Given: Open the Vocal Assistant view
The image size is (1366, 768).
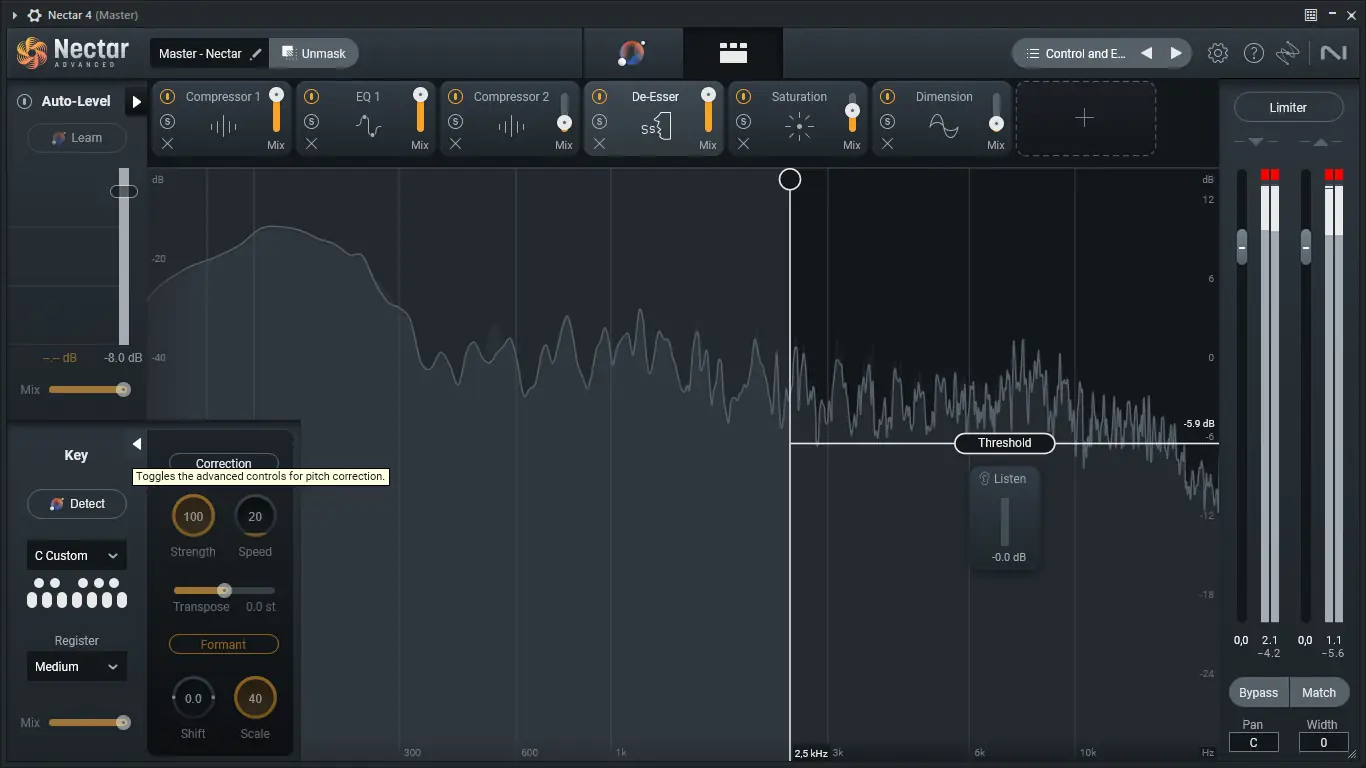Looking at the screenshot, I should (x=632, y=53).
